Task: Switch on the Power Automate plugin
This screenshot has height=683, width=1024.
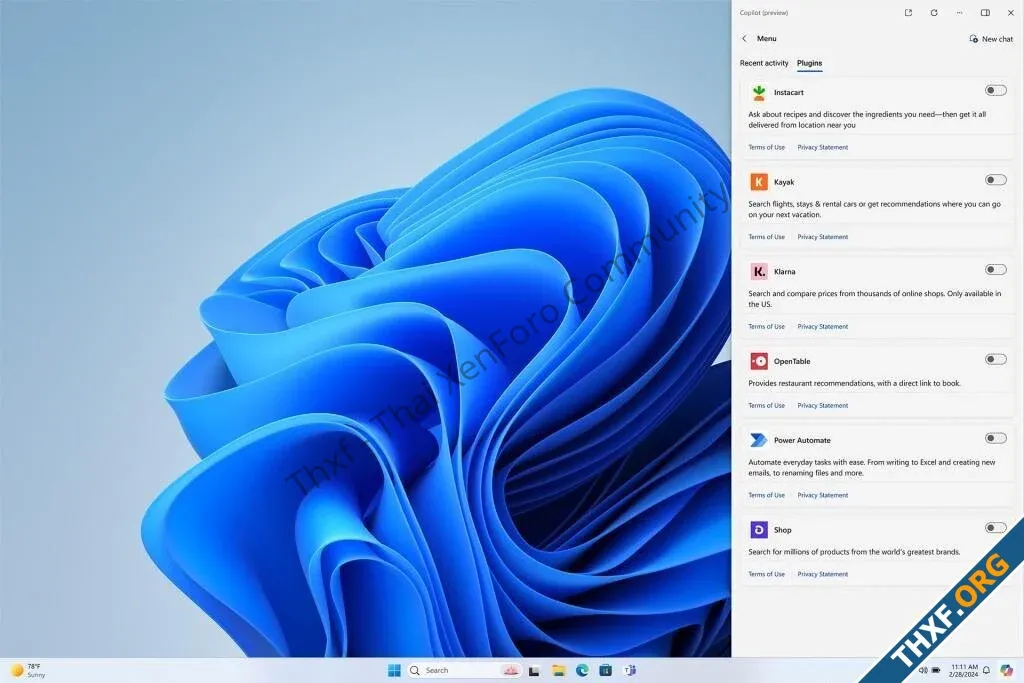Action: click(995, 438)
